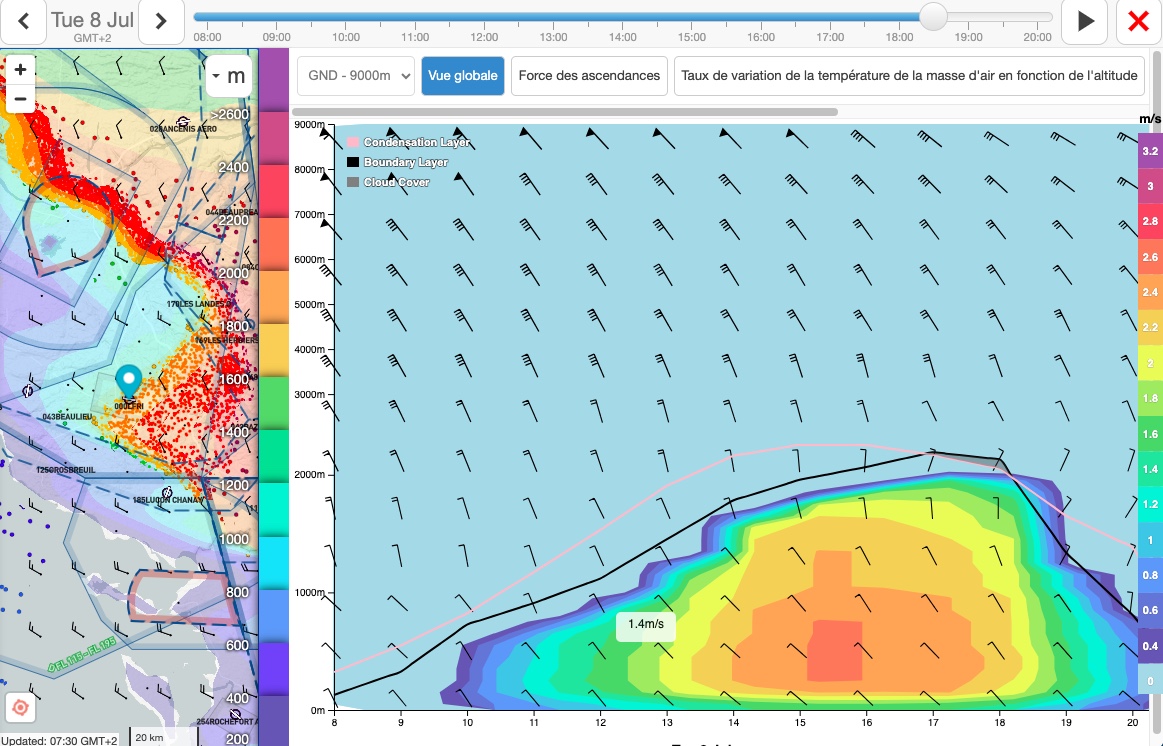
Task: Select the Vue globale tab
Action: click(462, 76)
